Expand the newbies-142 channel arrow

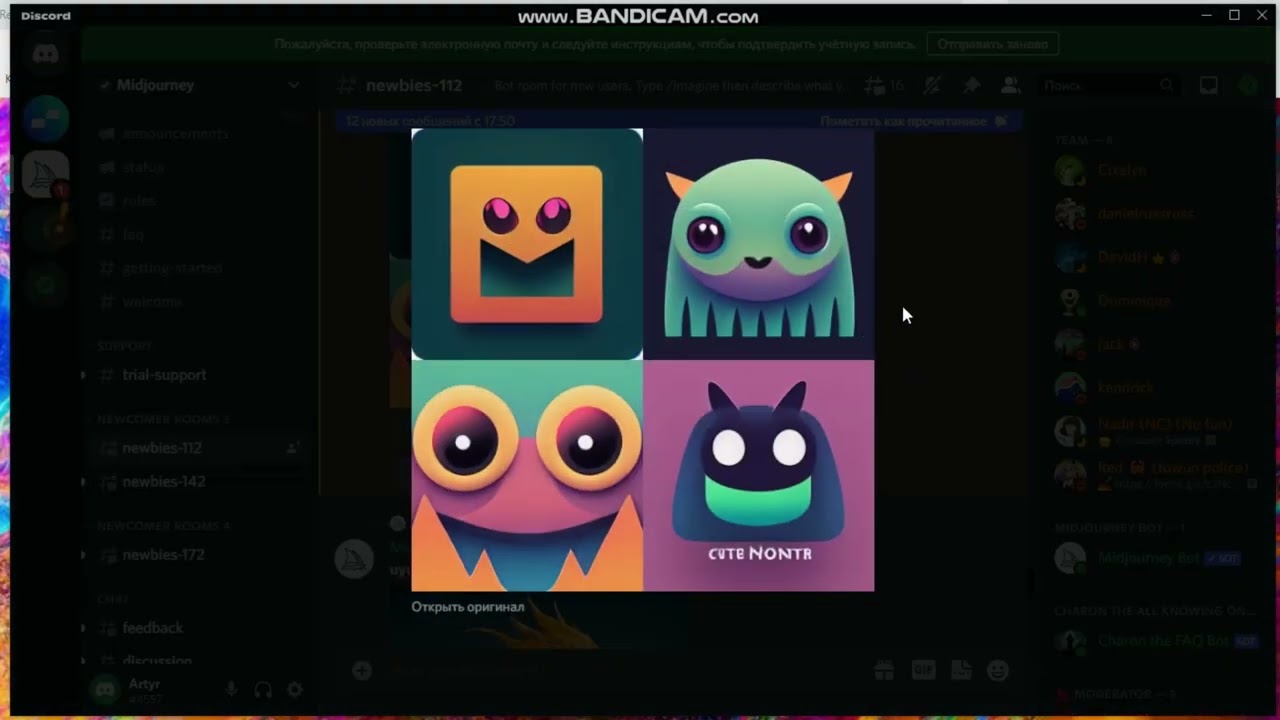click(83, 482)
